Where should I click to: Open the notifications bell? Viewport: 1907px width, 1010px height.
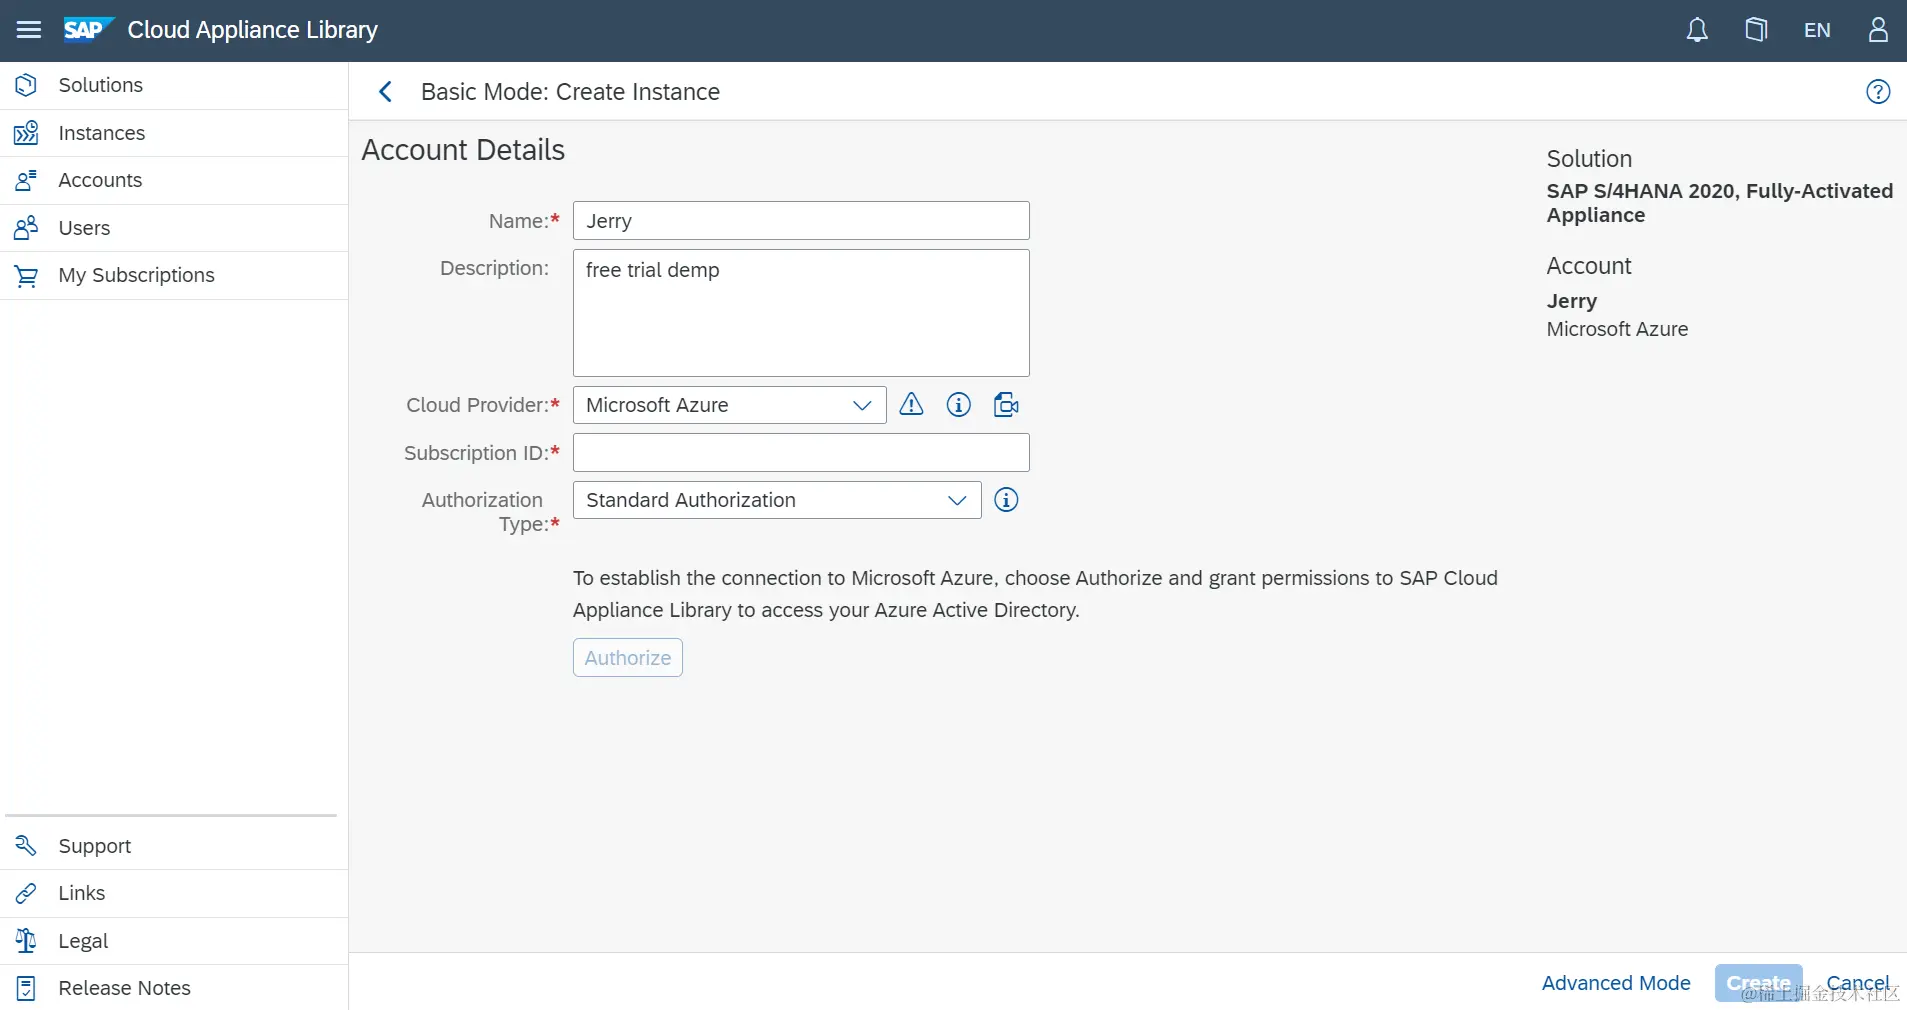pos(1697,30)
